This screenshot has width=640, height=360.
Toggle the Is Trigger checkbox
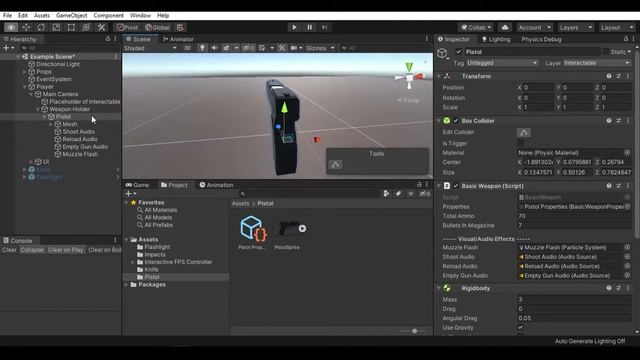click(520, 143)
